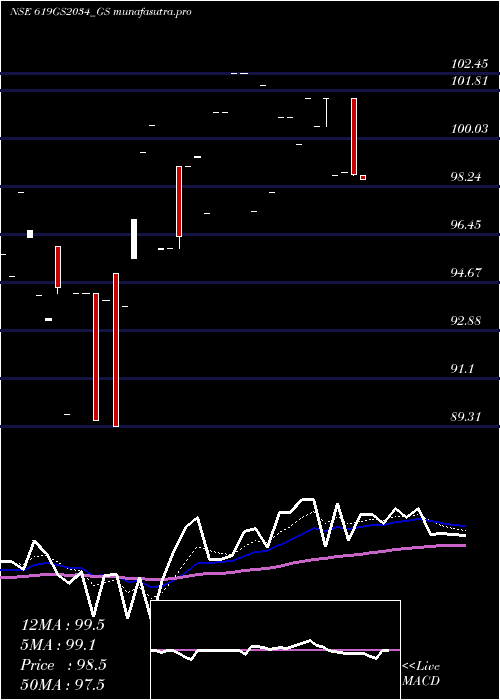Click inside the MACD inset chart
Image resolution: width=500 pixels, height=700 pixels.
click(x=275, y=650)
